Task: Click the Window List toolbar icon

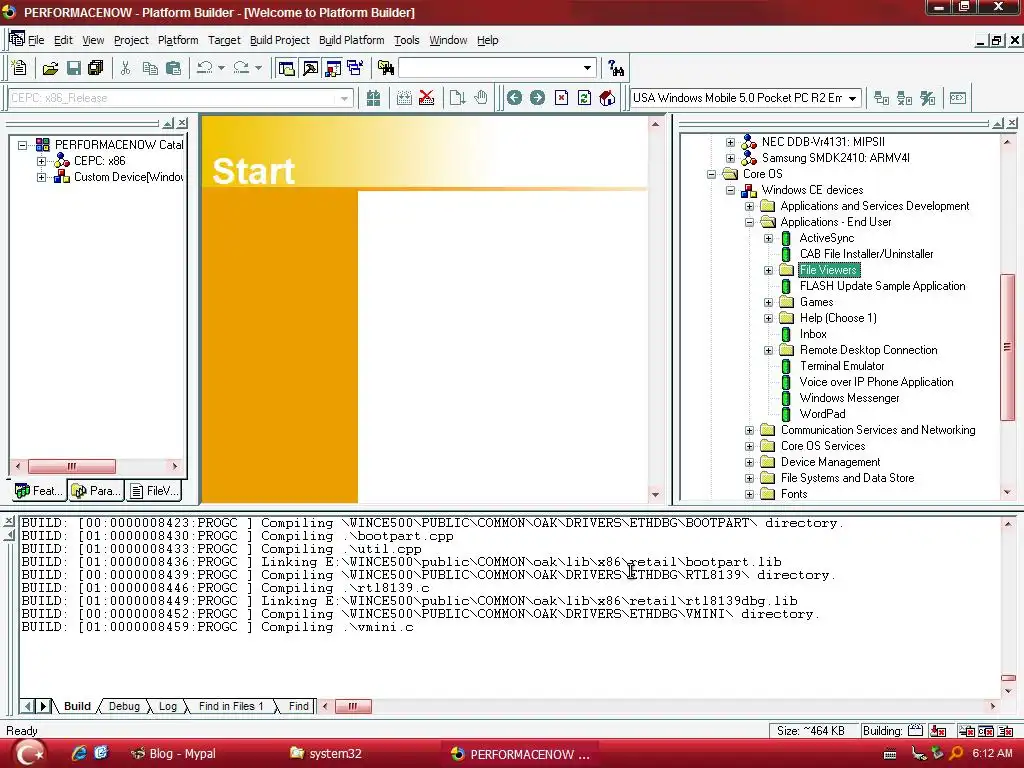Action: point(355,68)
